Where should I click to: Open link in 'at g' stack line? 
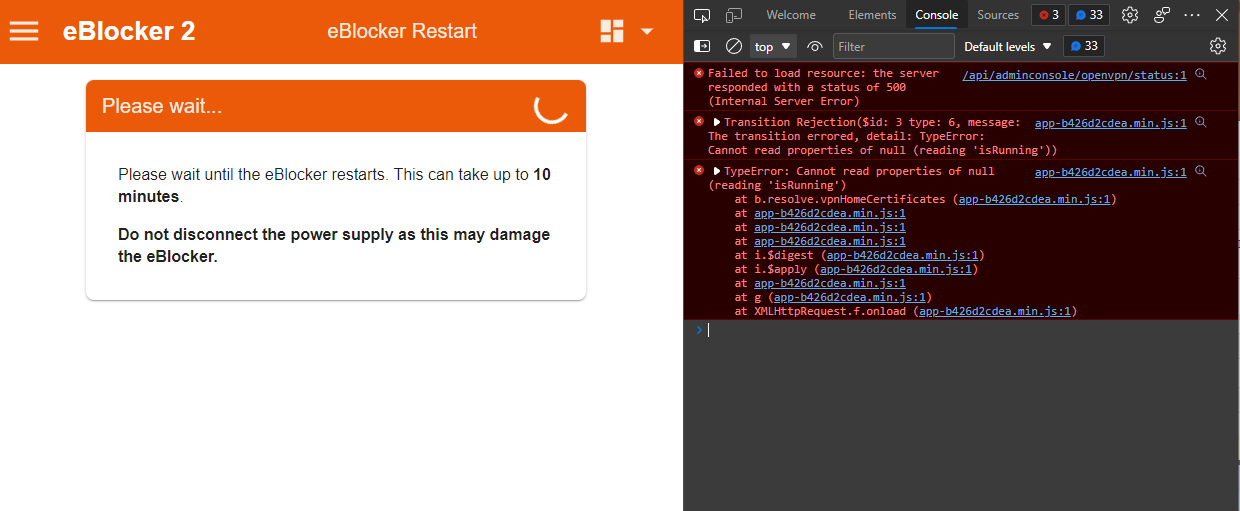(849, 297)
